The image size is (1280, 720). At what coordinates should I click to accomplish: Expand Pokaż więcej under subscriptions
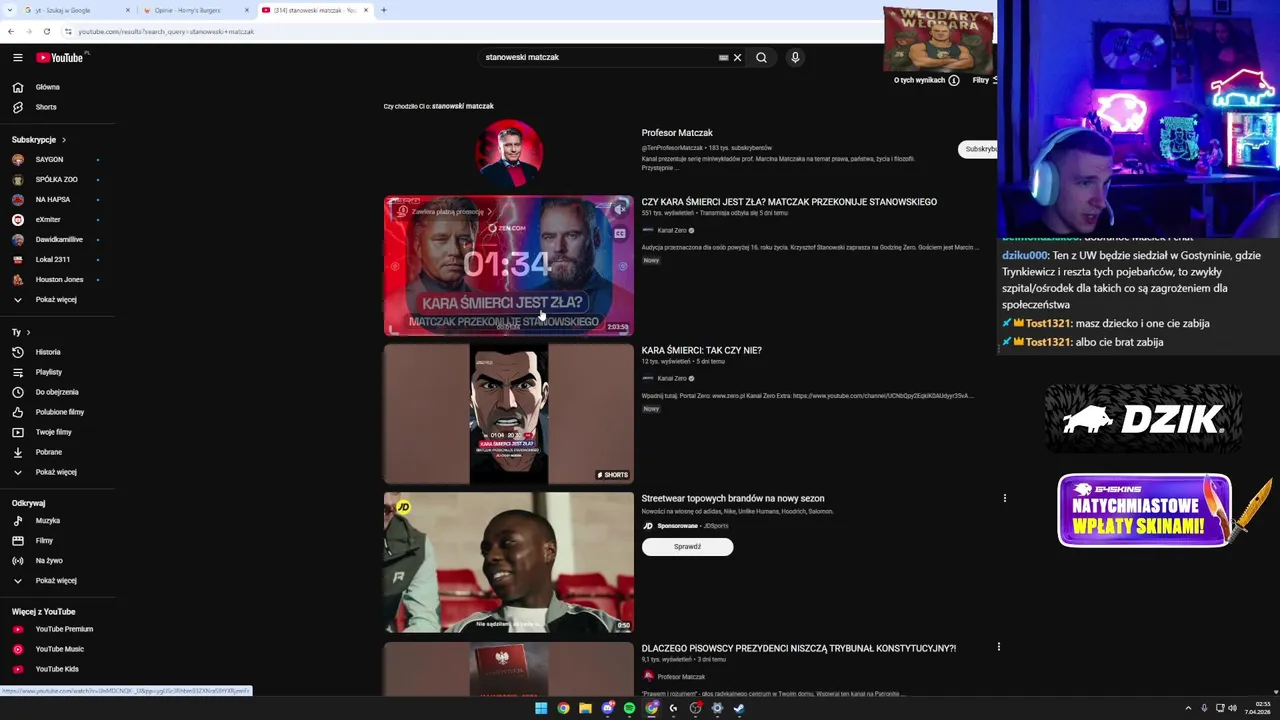point(58,299)
